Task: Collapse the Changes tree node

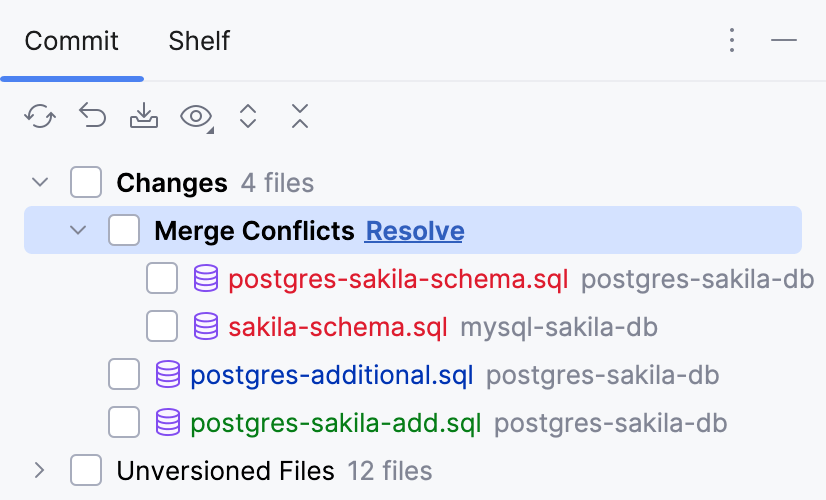Action: 40,183
